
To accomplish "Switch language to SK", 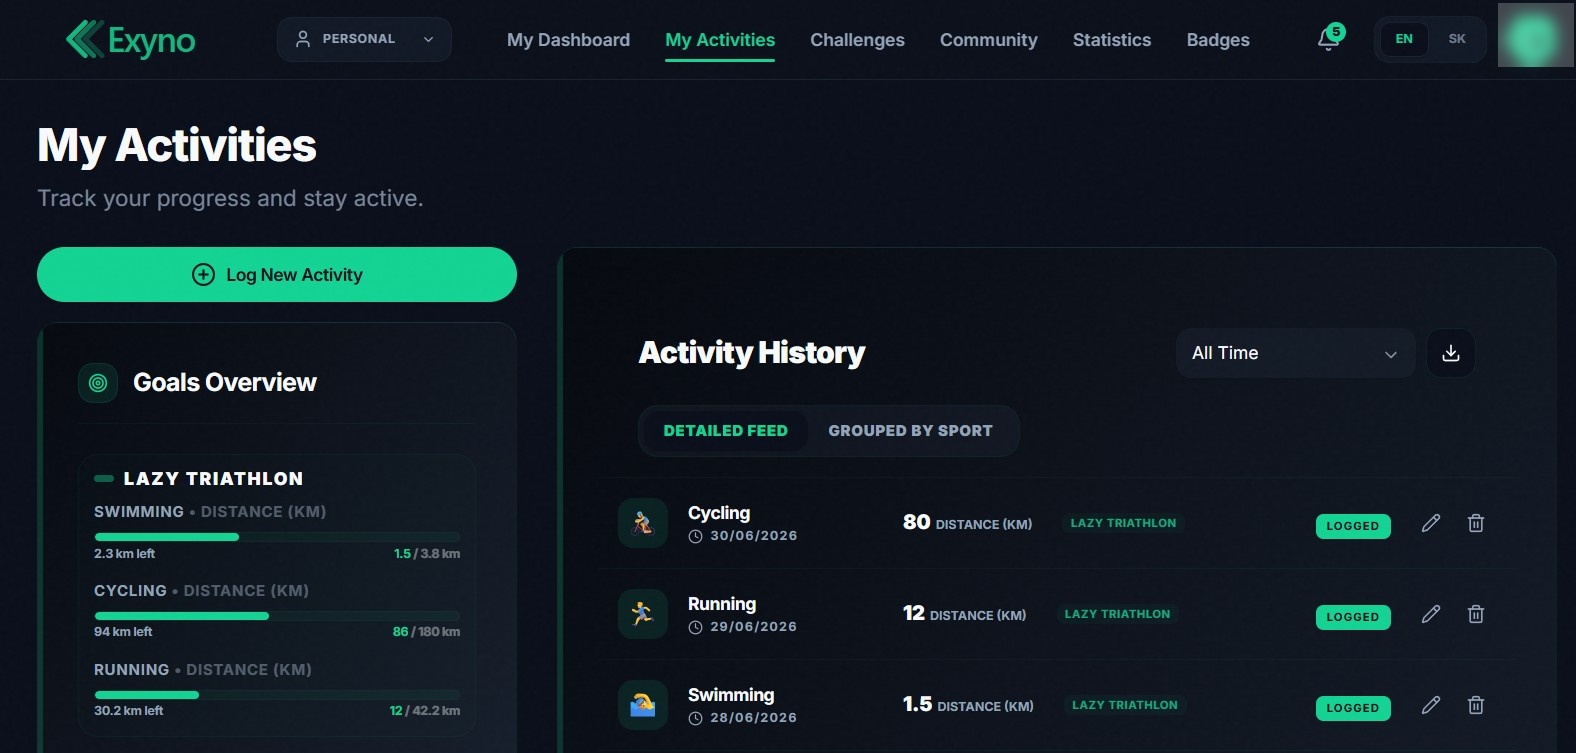I will tap(1457, 39).
